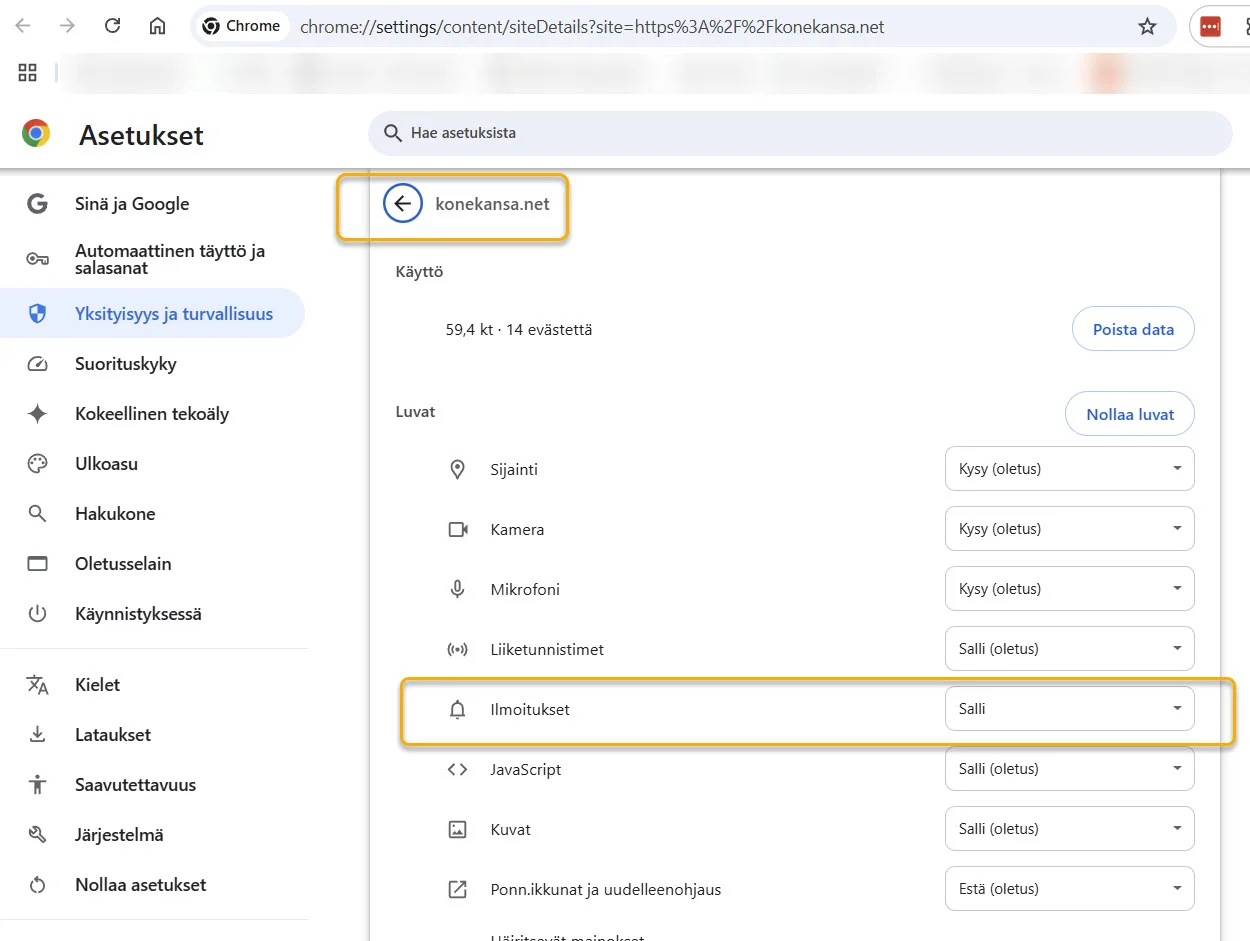This screenshot has height=941, width=1250.
Task: Open the Liiketunnistimet permission dropdown
Action: click(x=1069, y=649)
